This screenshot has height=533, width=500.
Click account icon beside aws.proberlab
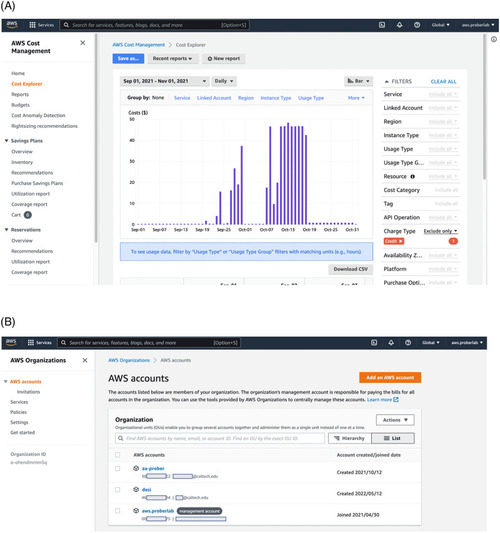point(136,511)
